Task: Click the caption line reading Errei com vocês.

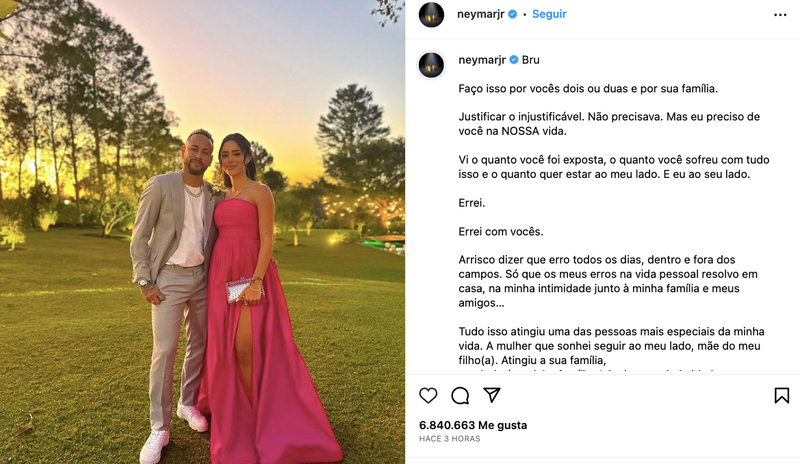Action: (x=501, y=232)
